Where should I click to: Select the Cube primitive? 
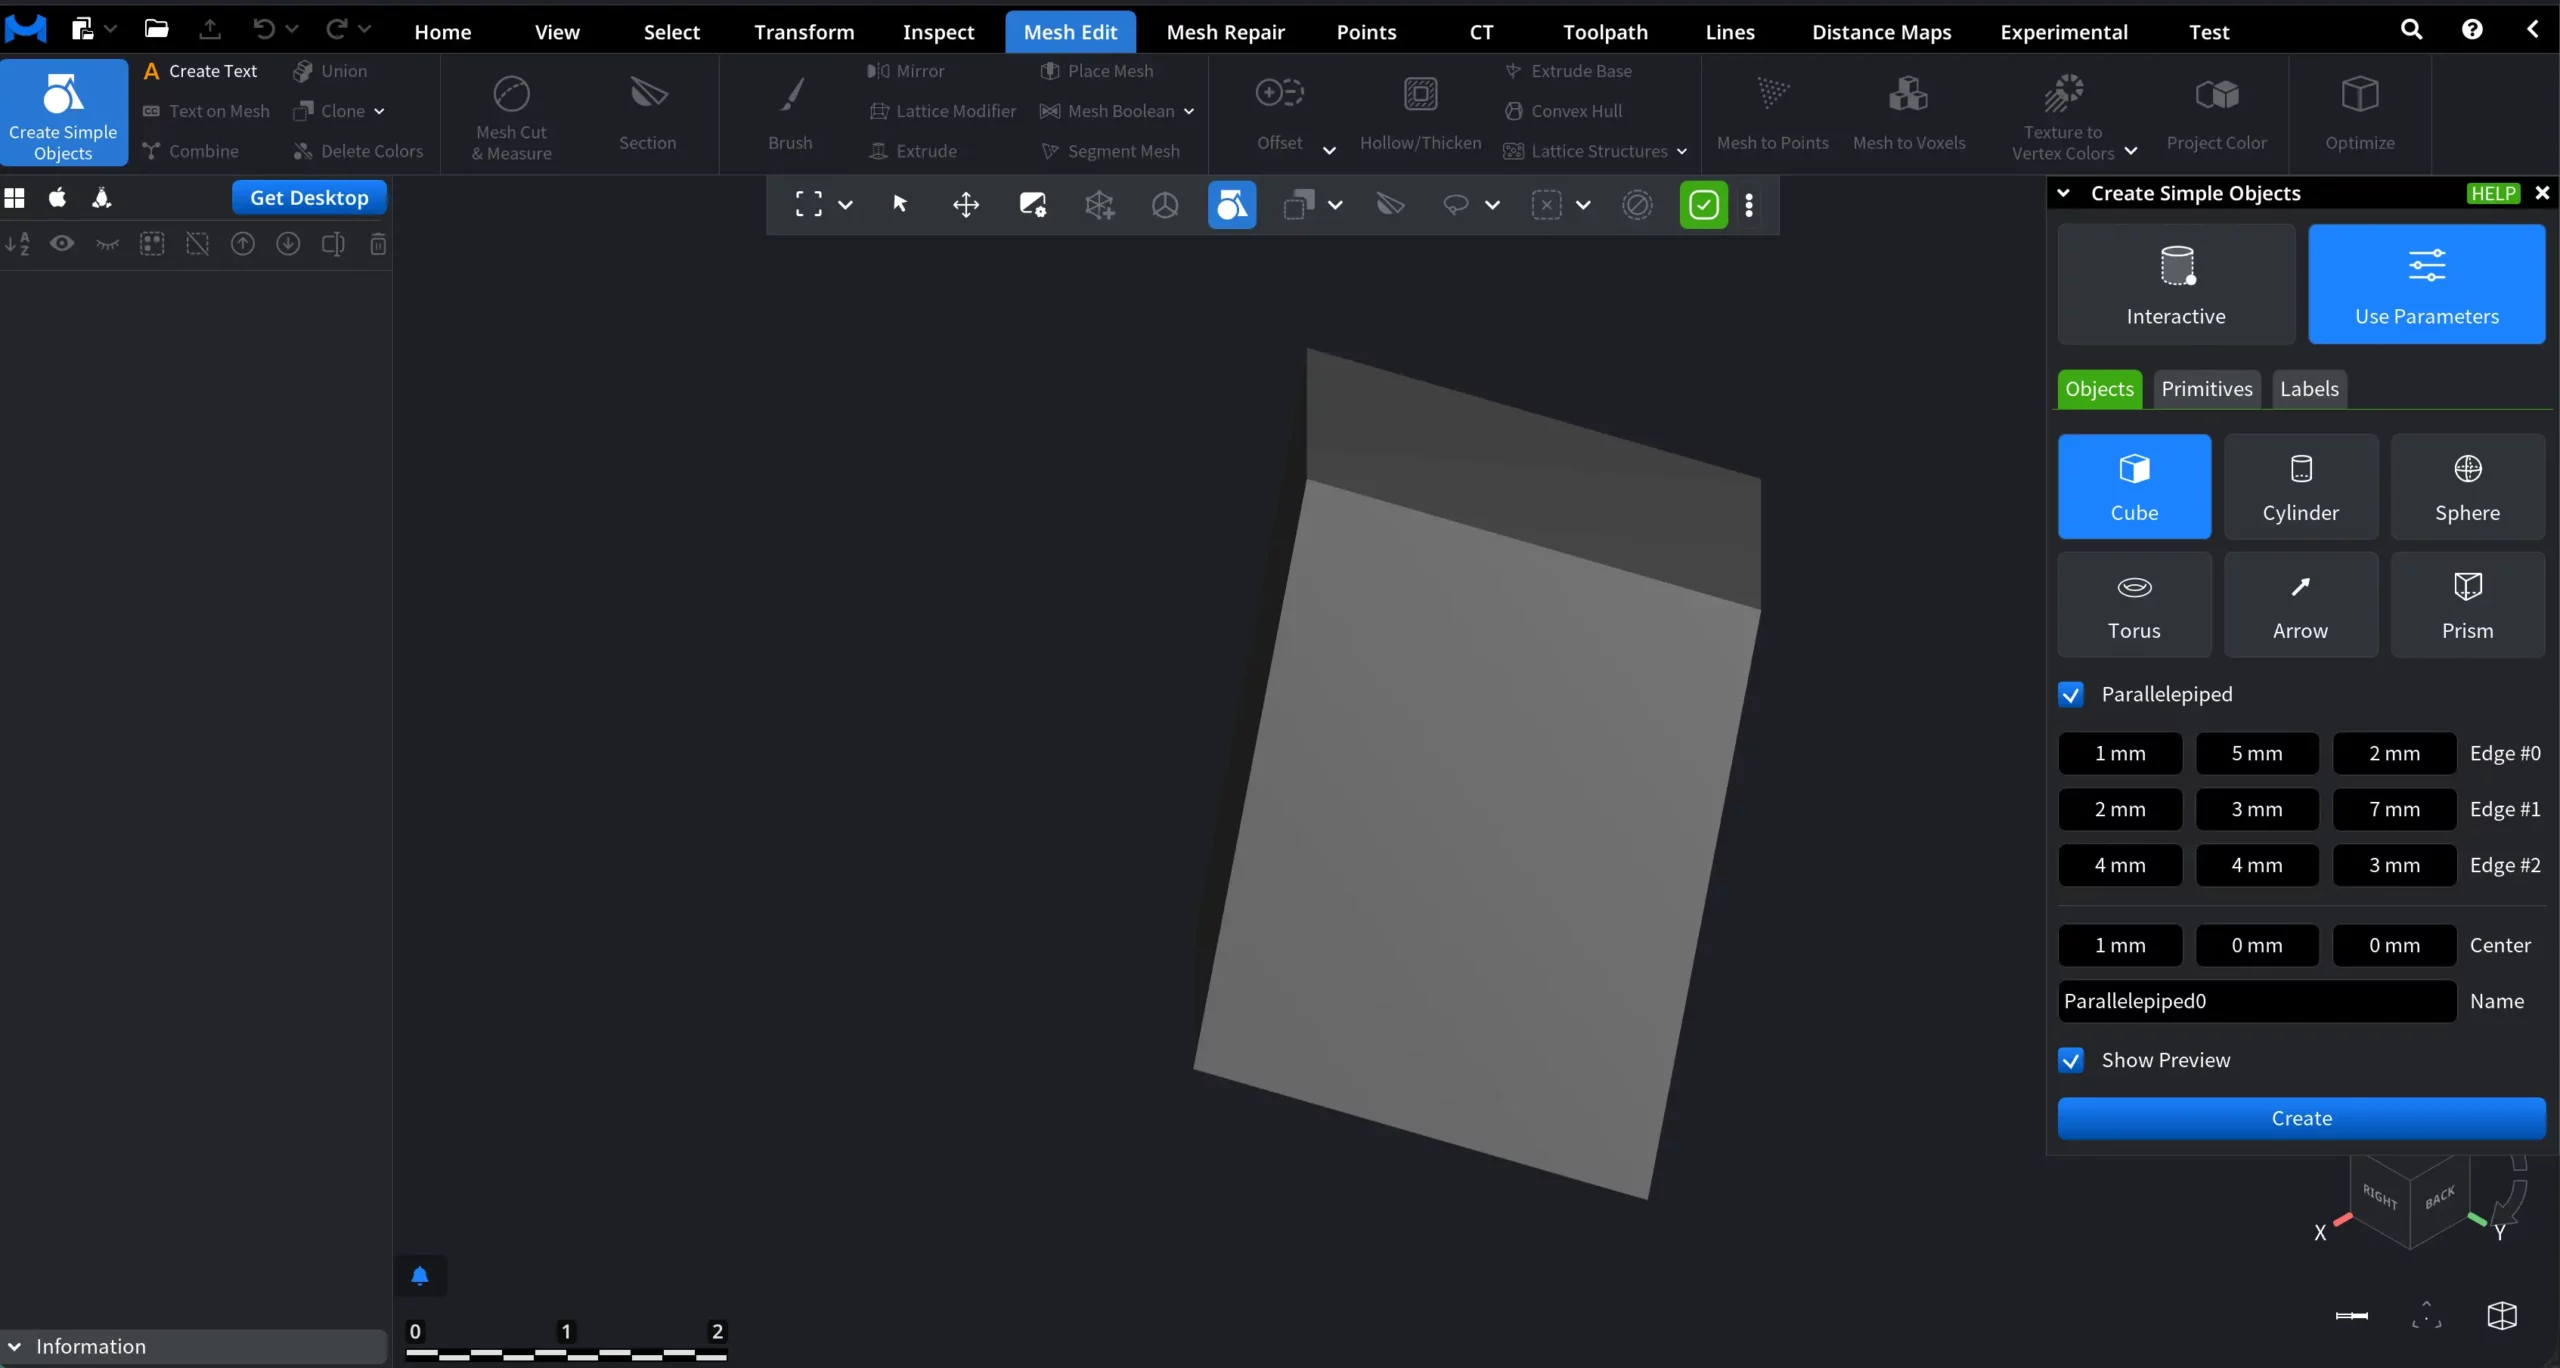(x=2133, y=487)
